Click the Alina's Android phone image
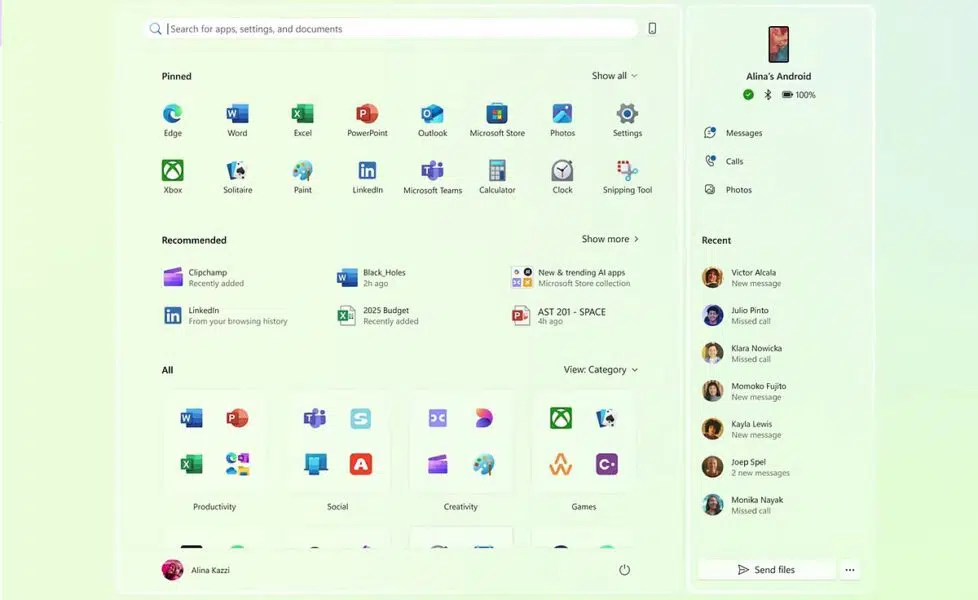 (x=778, y=44)
